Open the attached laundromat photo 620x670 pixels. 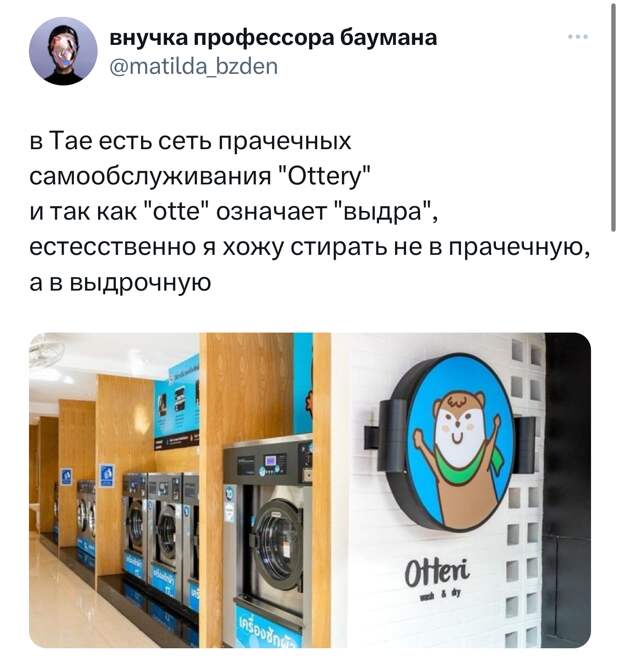coord(310,490)
